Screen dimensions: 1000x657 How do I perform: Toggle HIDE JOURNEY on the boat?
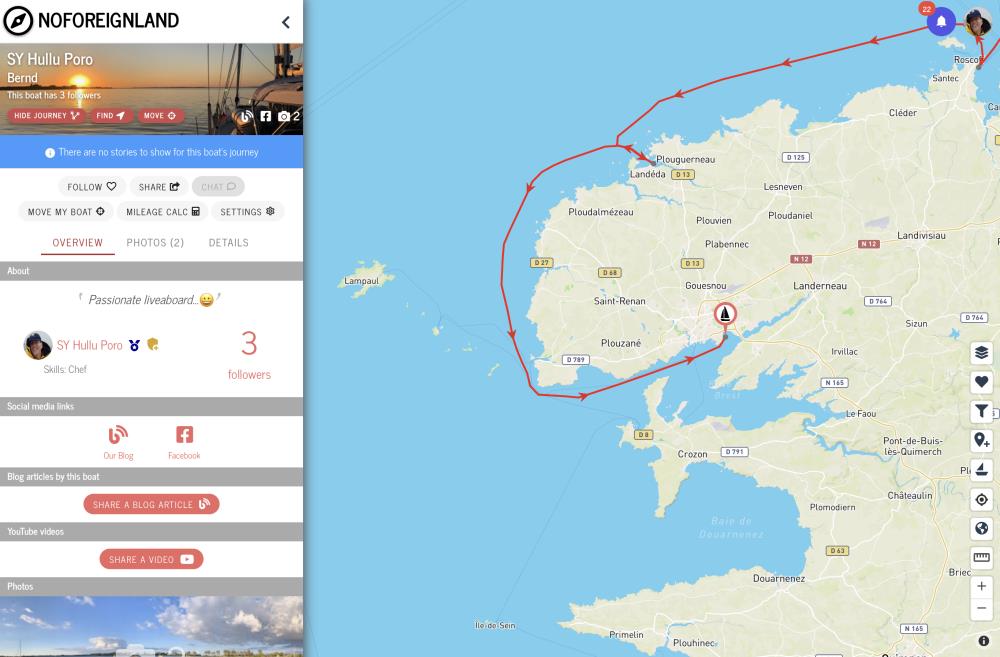click(x=47, y=115)
